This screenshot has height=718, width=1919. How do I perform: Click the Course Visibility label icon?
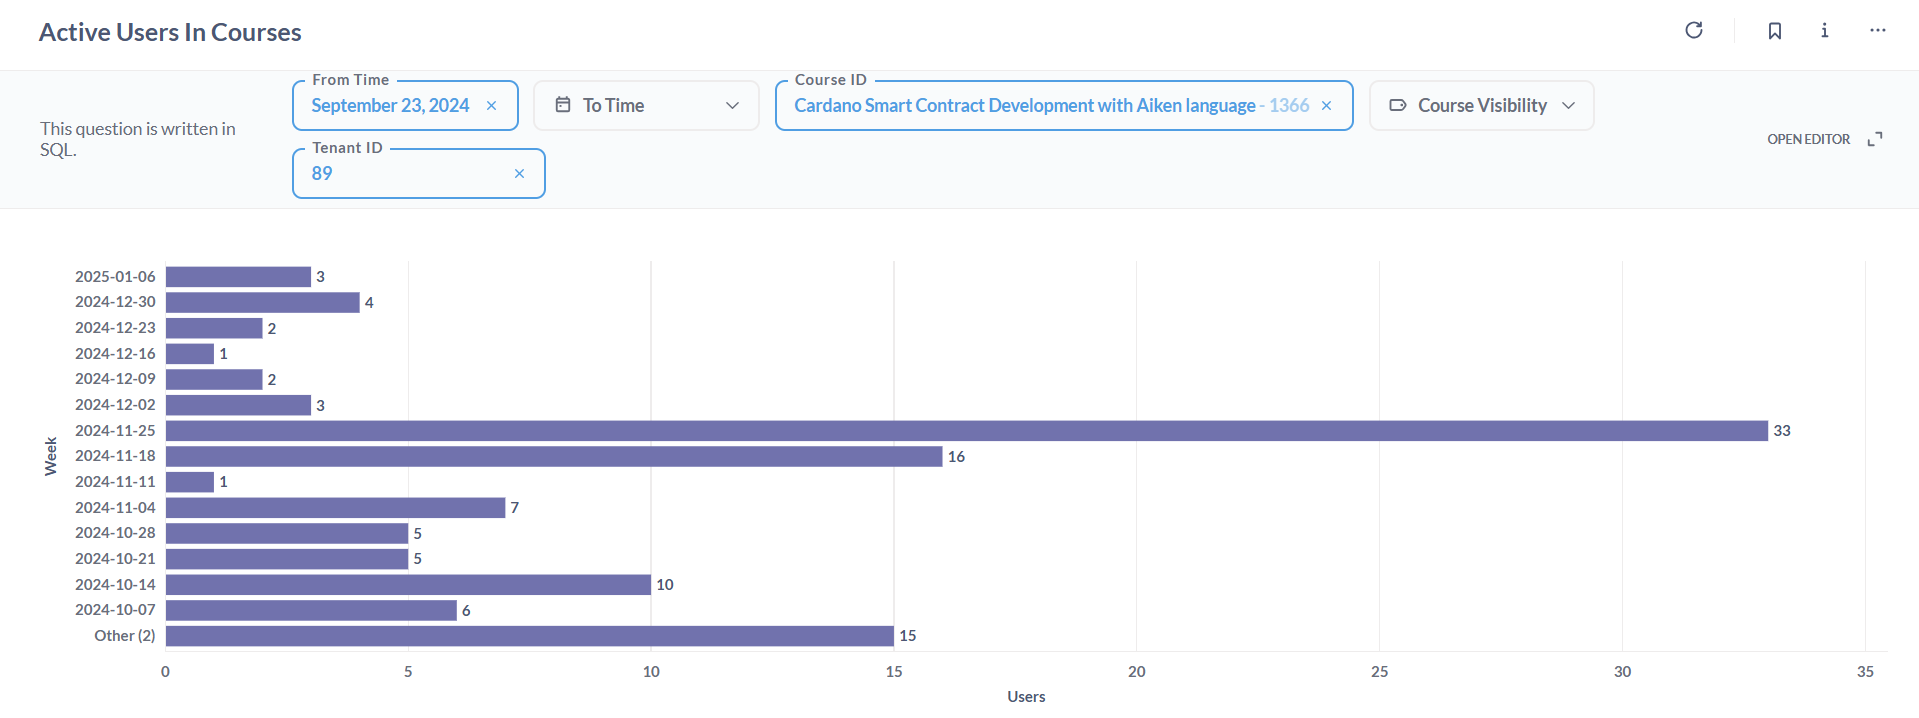pos(1398,105)
